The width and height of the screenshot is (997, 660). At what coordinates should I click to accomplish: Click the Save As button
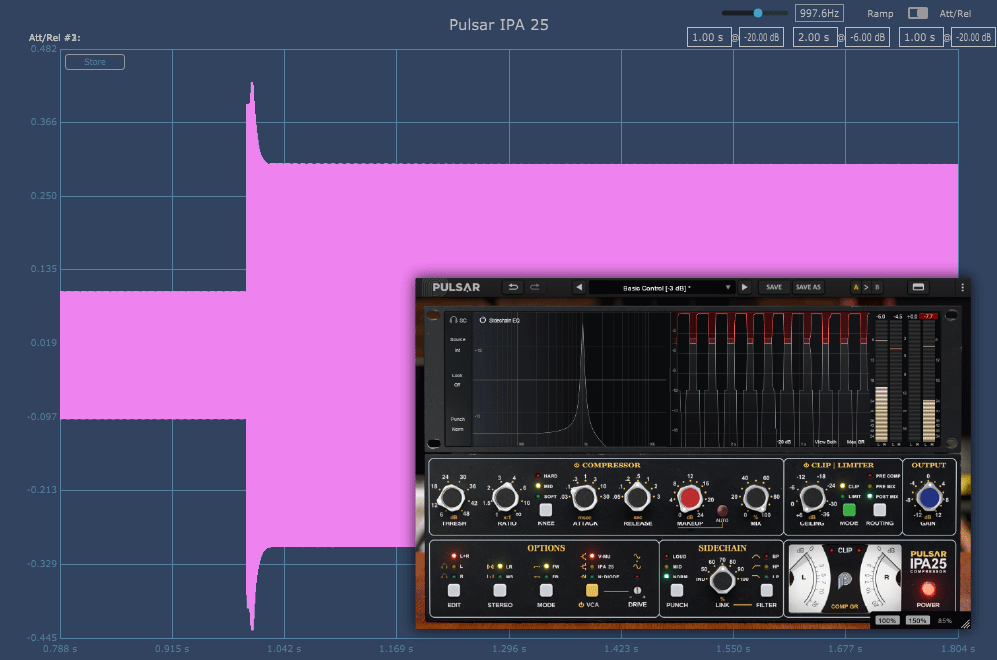(x=808, y=287)
